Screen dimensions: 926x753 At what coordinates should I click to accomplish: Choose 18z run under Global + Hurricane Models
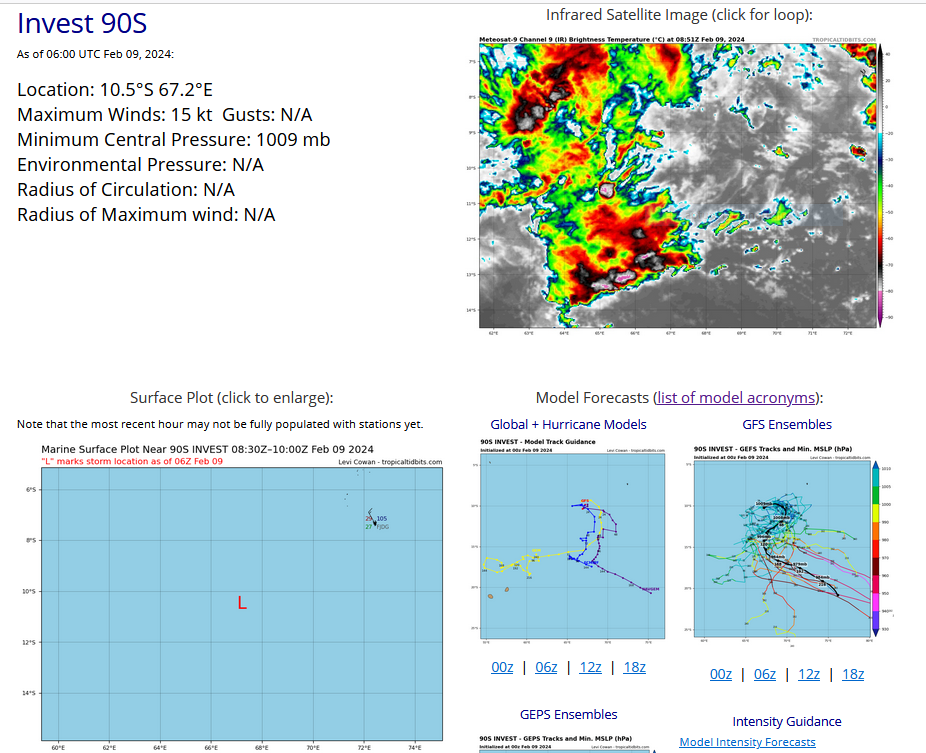634,667
